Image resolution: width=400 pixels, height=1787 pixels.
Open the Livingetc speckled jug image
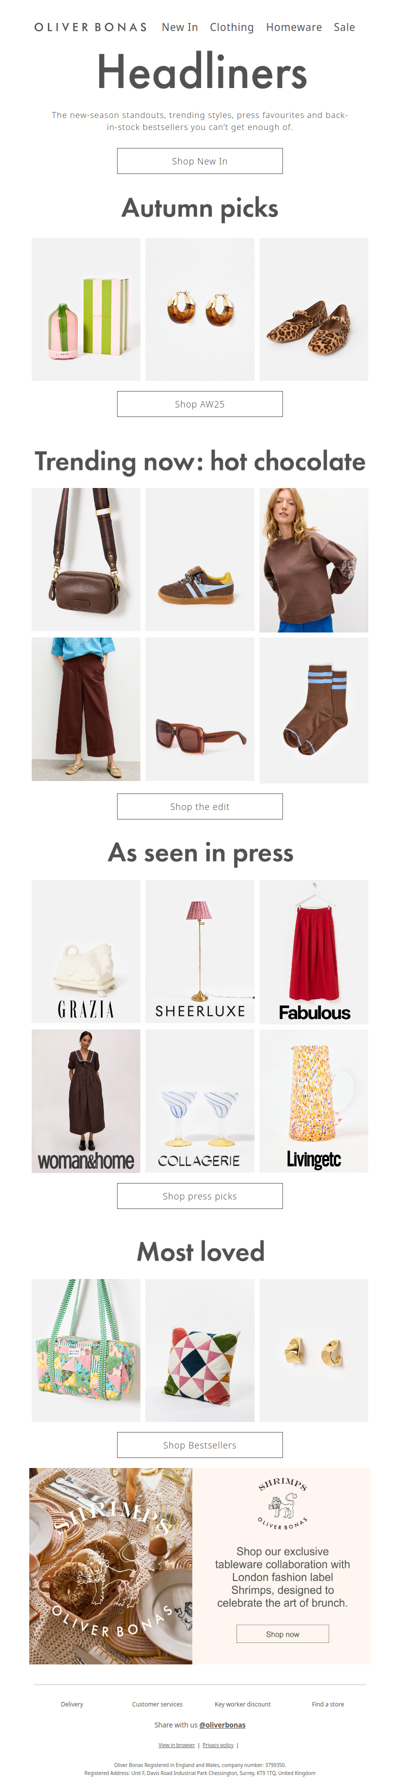314,1101
